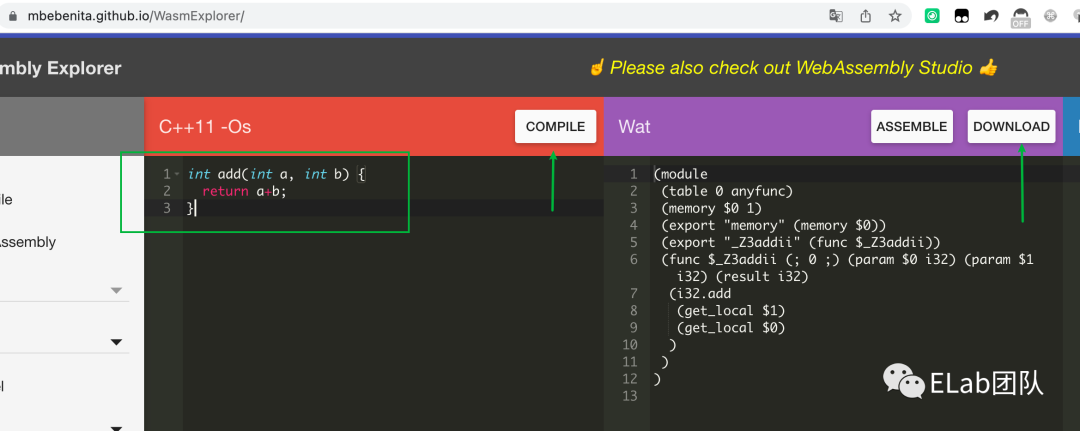This screenshot has width=1080, height=431.
Task: Click the '(module' line in Wat editor
Action: coord(681,174)
